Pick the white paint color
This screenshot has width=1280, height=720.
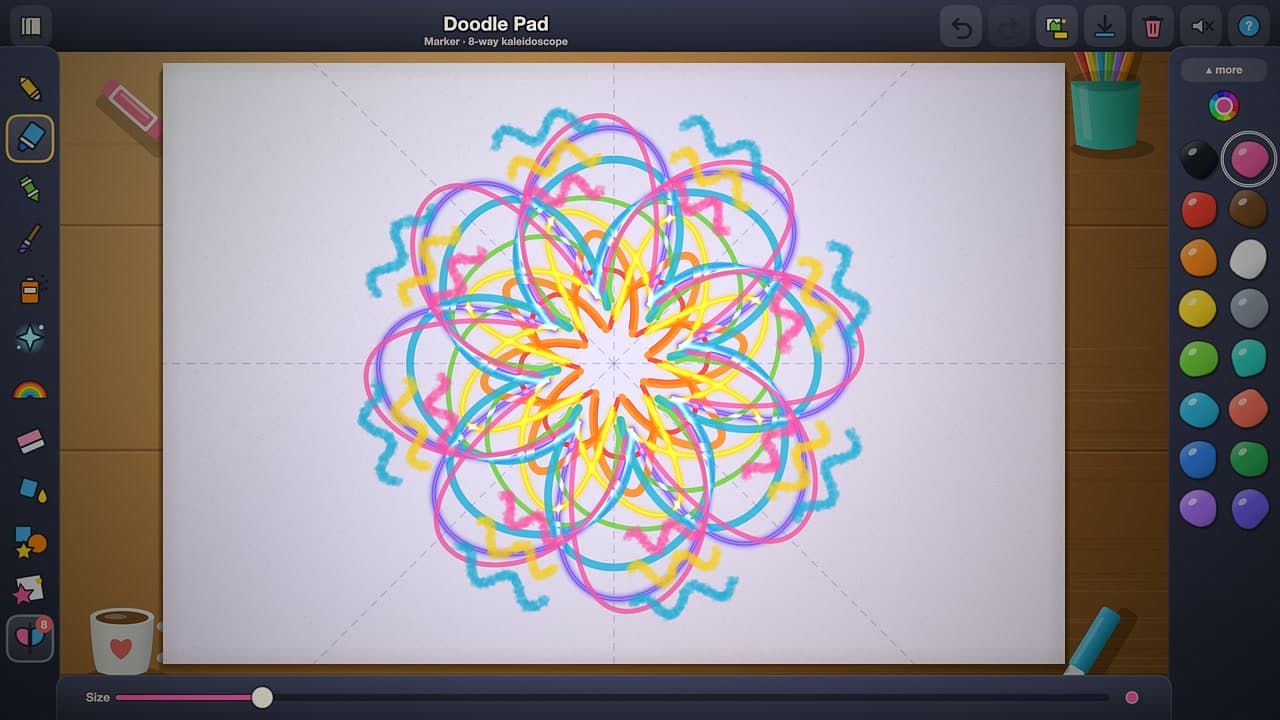coord(1249,258)
